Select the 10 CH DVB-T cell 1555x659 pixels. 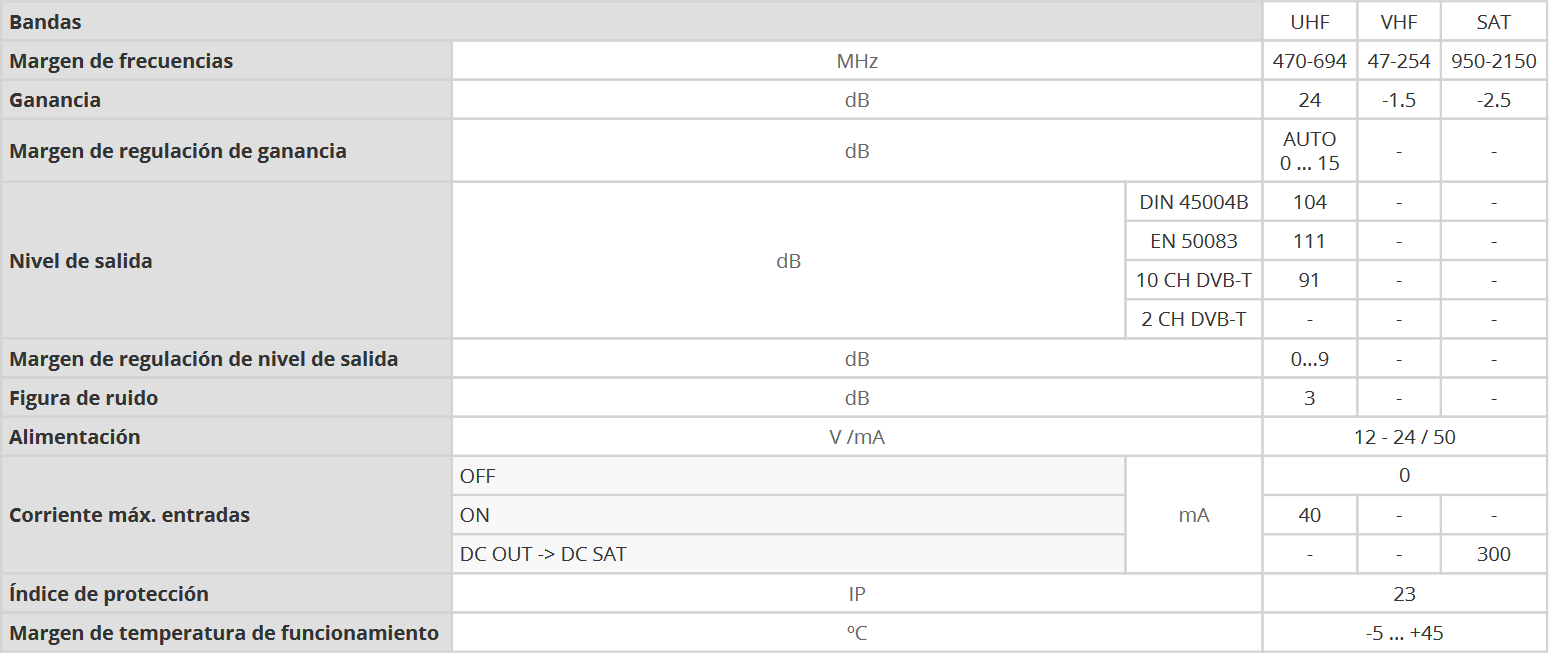pyautogui.click(x=1193, y=280)
